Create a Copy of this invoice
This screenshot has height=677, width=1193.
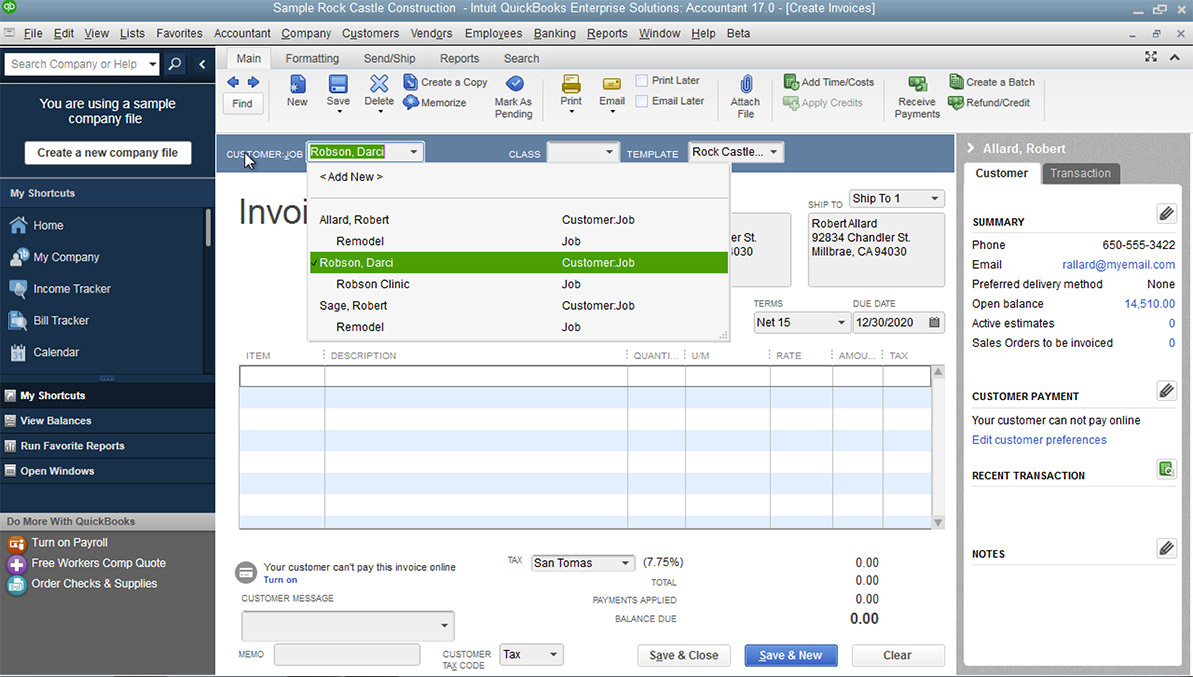pyautogui.click(x=445, y=82)
